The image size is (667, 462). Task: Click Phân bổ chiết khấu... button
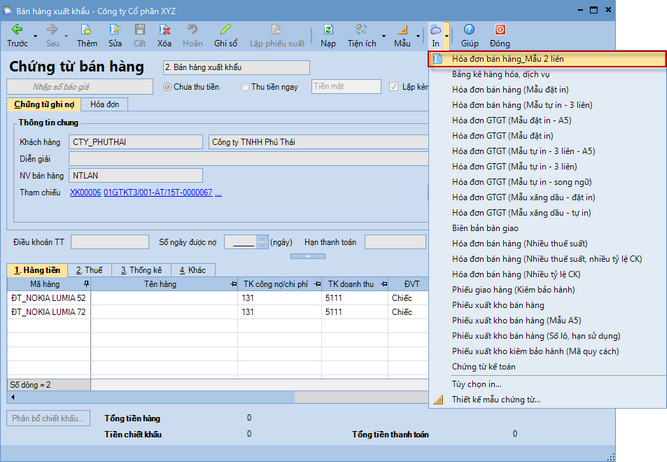click(48, 418)
